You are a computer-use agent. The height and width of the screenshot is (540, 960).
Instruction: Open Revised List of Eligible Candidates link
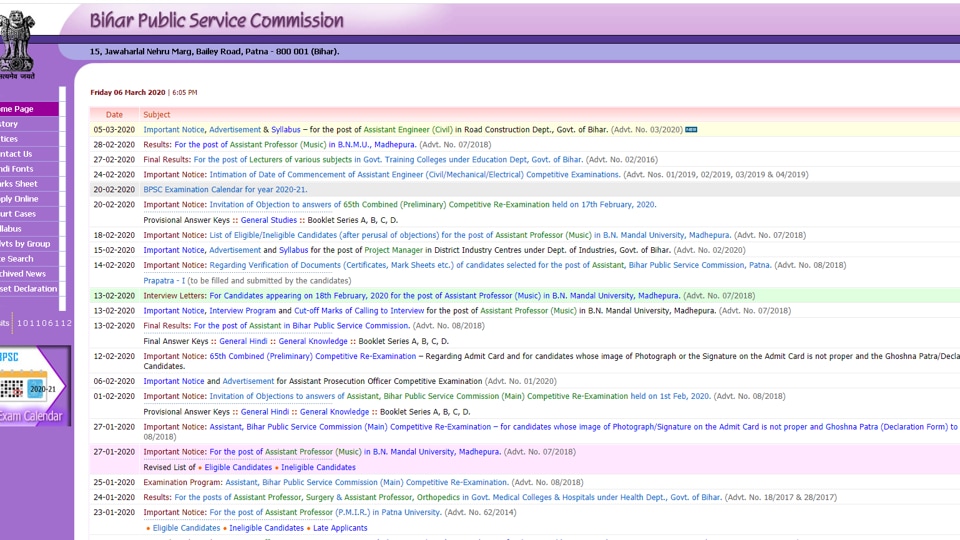pos(238,467)
